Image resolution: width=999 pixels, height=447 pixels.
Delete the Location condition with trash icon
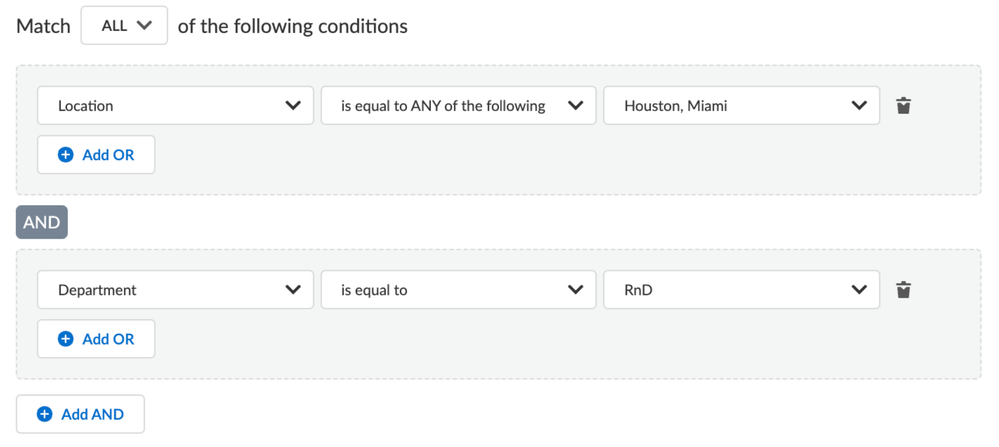point(903,106)
